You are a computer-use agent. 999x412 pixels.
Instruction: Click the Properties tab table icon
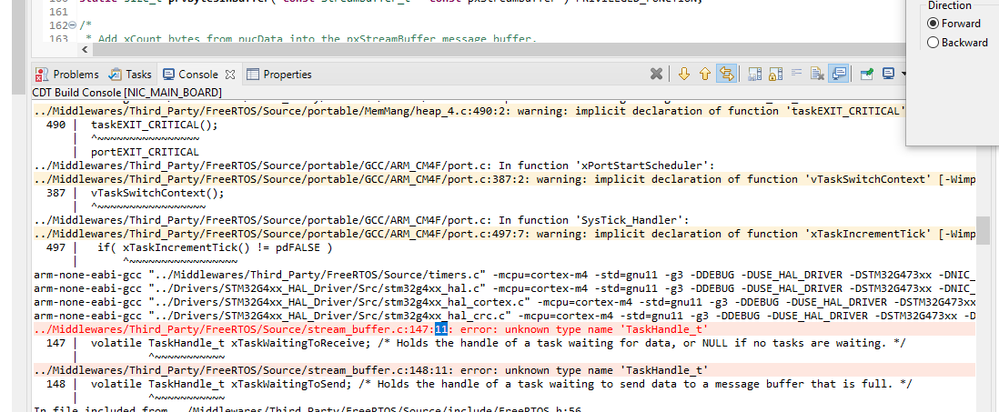253,75
